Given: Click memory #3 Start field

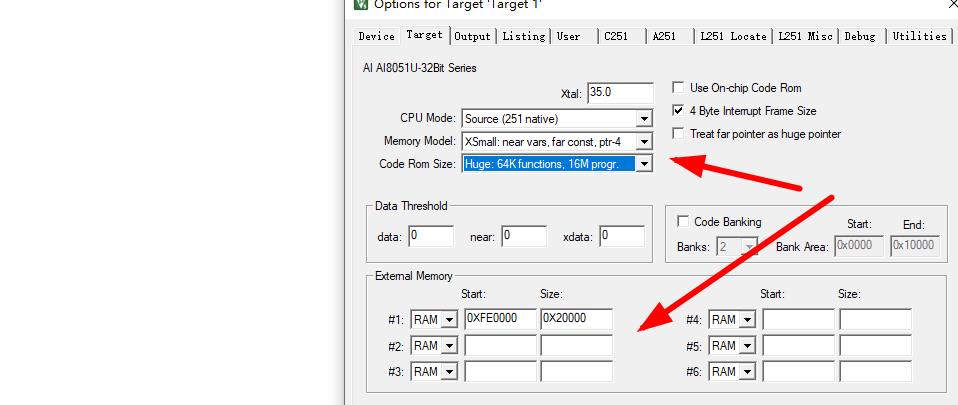Looking at the screenshot, I should 500,371.
